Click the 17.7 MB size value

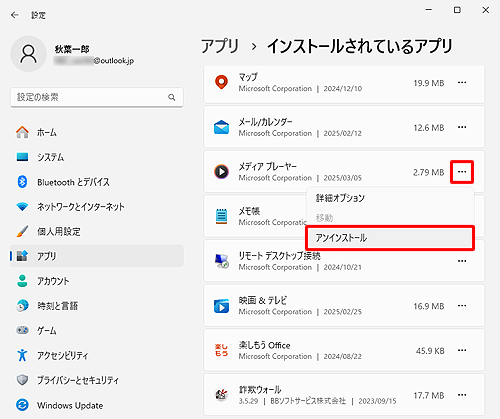click(x=429, y=396)
